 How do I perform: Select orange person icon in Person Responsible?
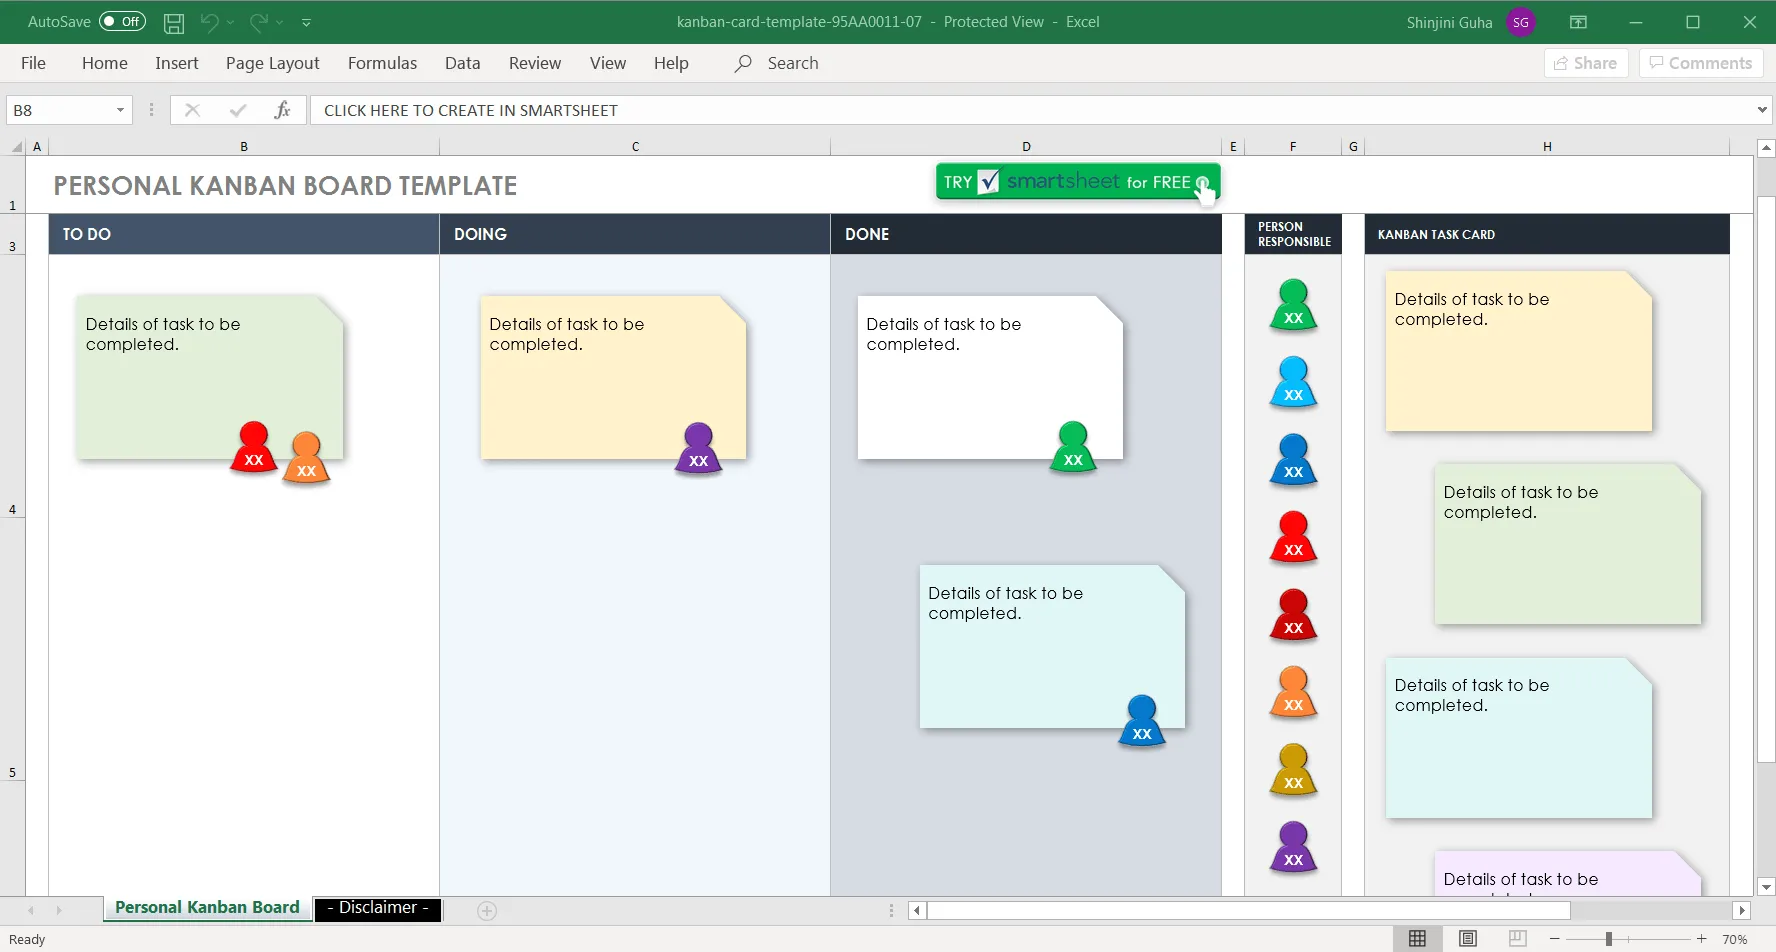(1293, 692)
